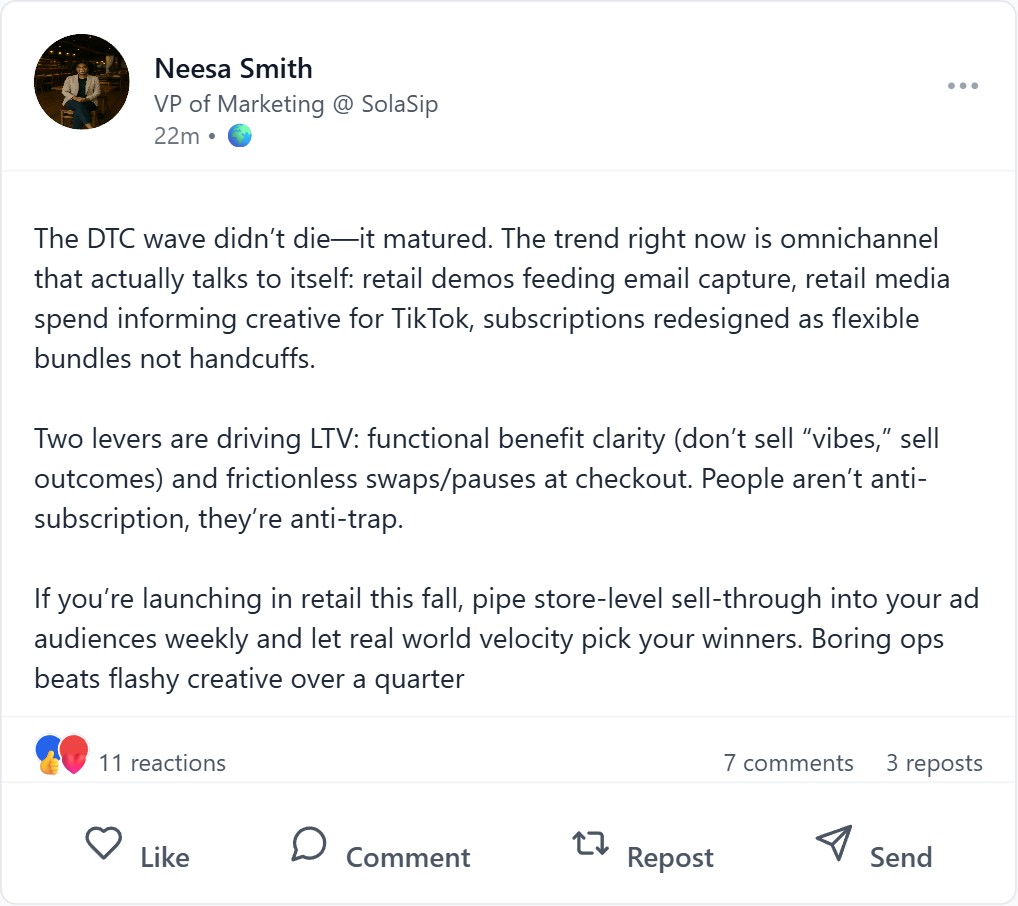This screenshot has height=906, width=1018.
Task: Click the speech bubble comment icon
Action: (x=309, y=843)
